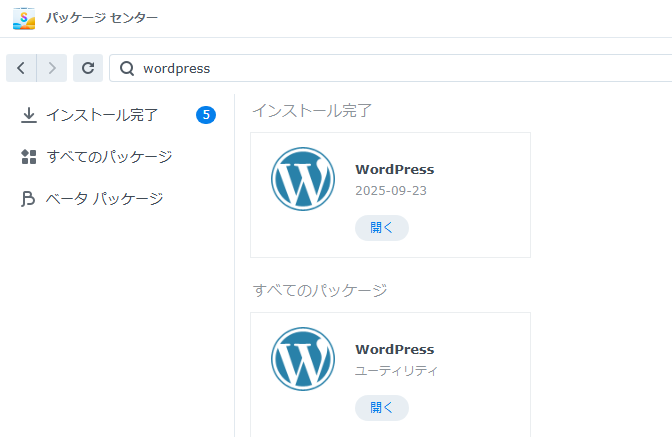The image size is (672, 437).
Task: Click the beta icon beside ベータ パッケージ
Action: [x=28, y=199]
